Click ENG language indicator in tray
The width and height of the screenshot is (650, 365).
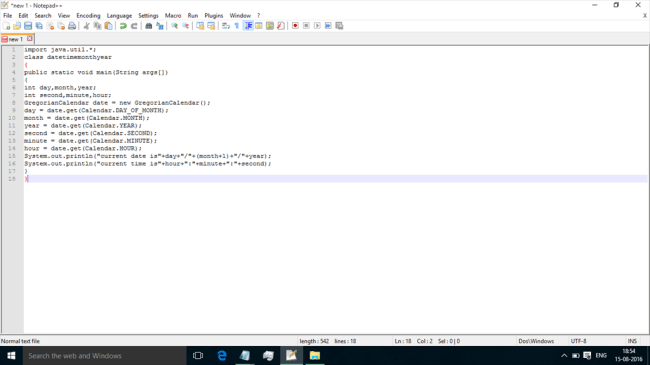tap(601, 355)
